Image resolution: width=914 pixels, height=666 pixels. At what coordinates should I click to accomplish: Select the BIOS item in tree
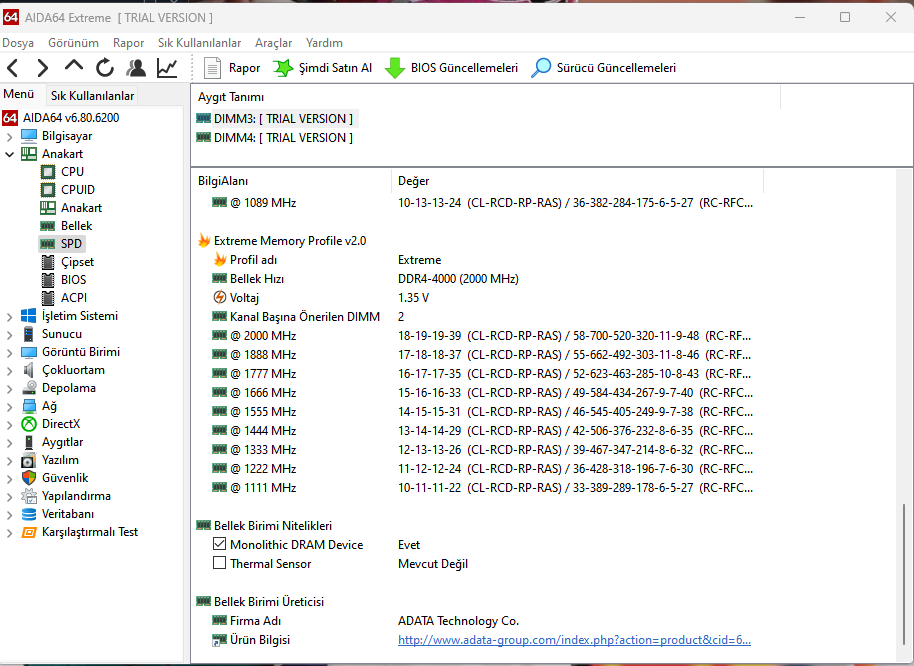click(x=73, y=280)
